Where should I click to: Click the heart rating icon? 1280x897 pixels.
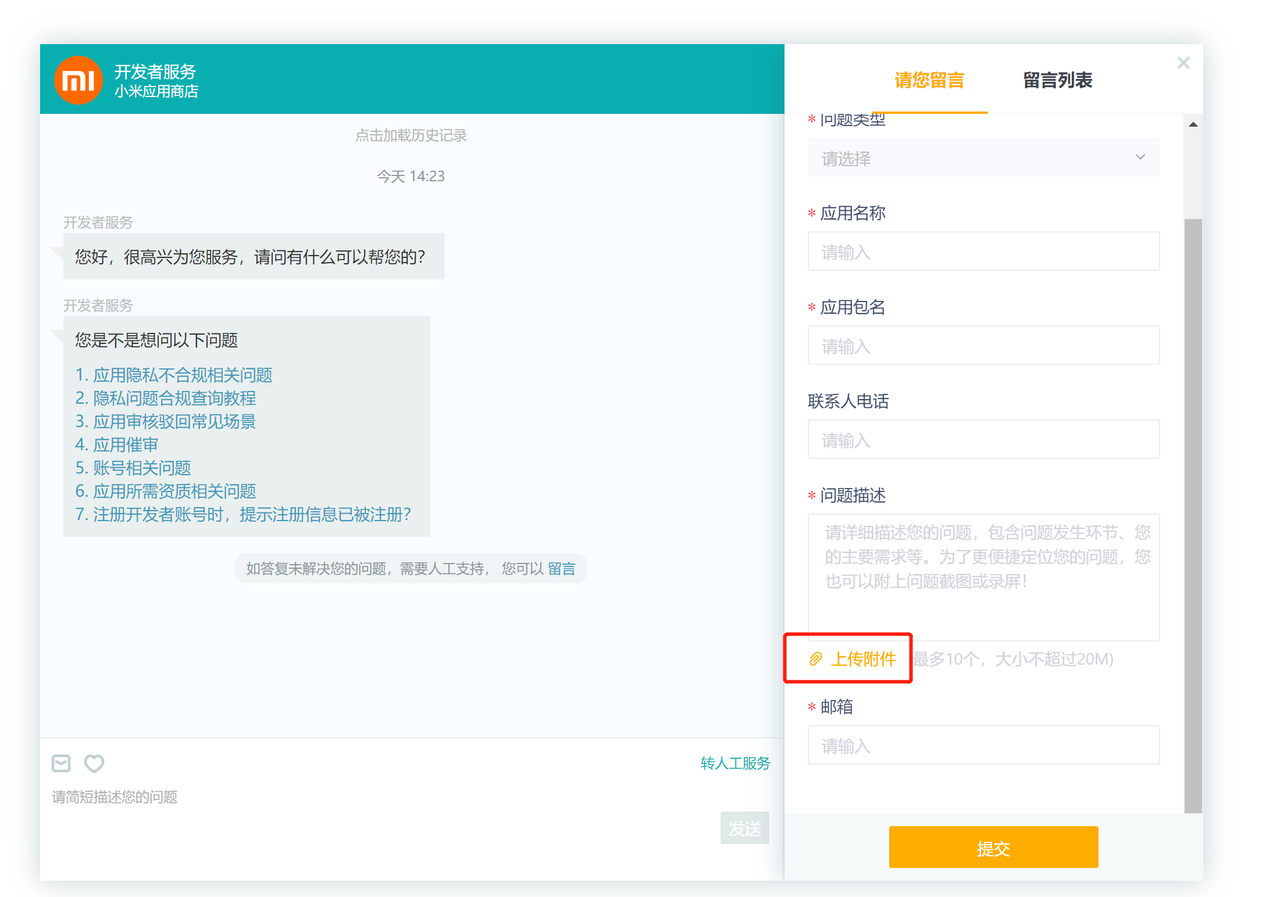click(94, 763)
